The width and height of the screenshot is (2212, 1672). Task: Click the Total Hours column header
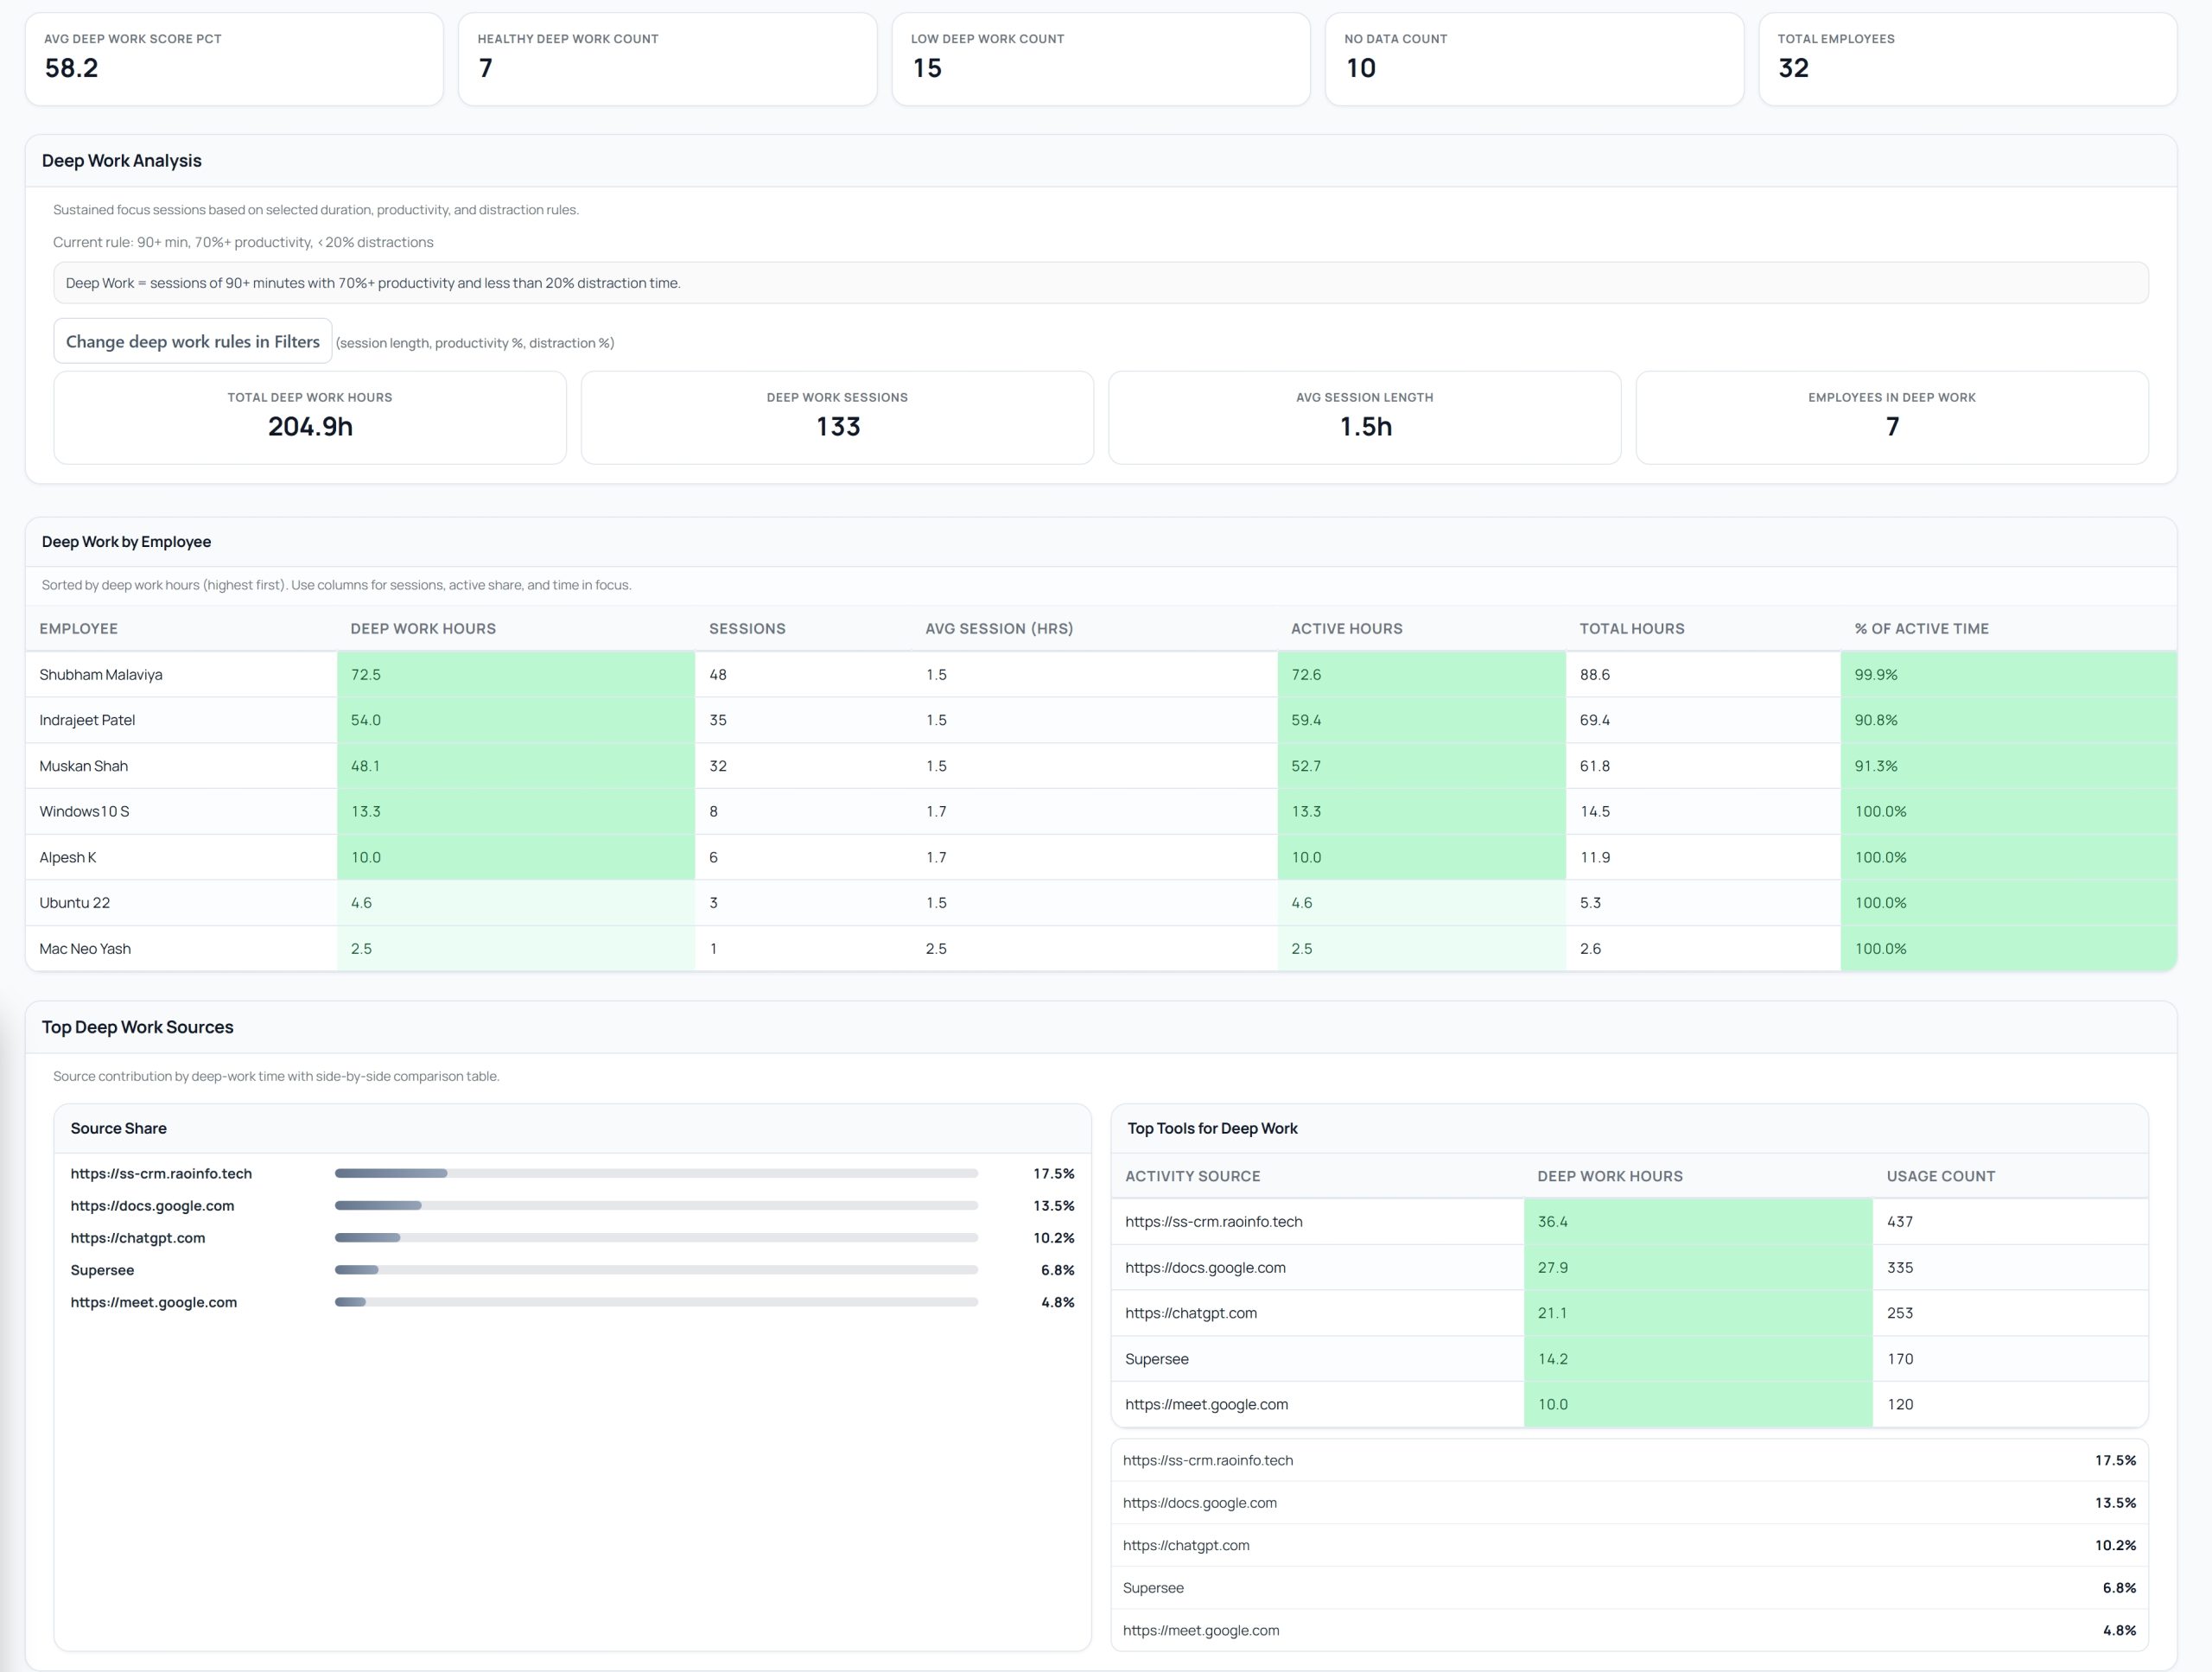coord(1632,628)
